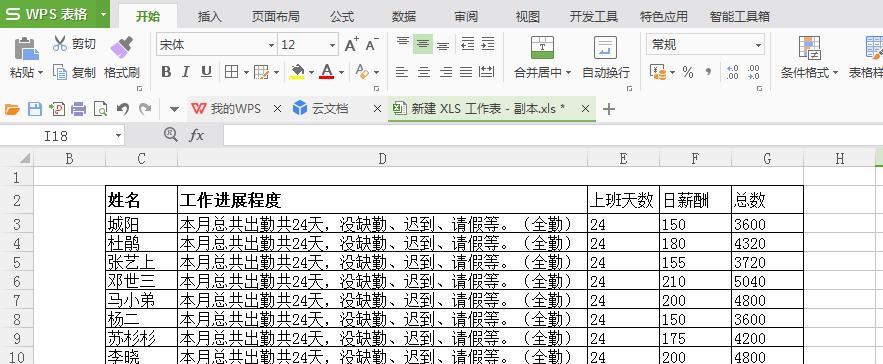Open the 公式 ribbon tab
883x364 pixels.
point(342,16)
